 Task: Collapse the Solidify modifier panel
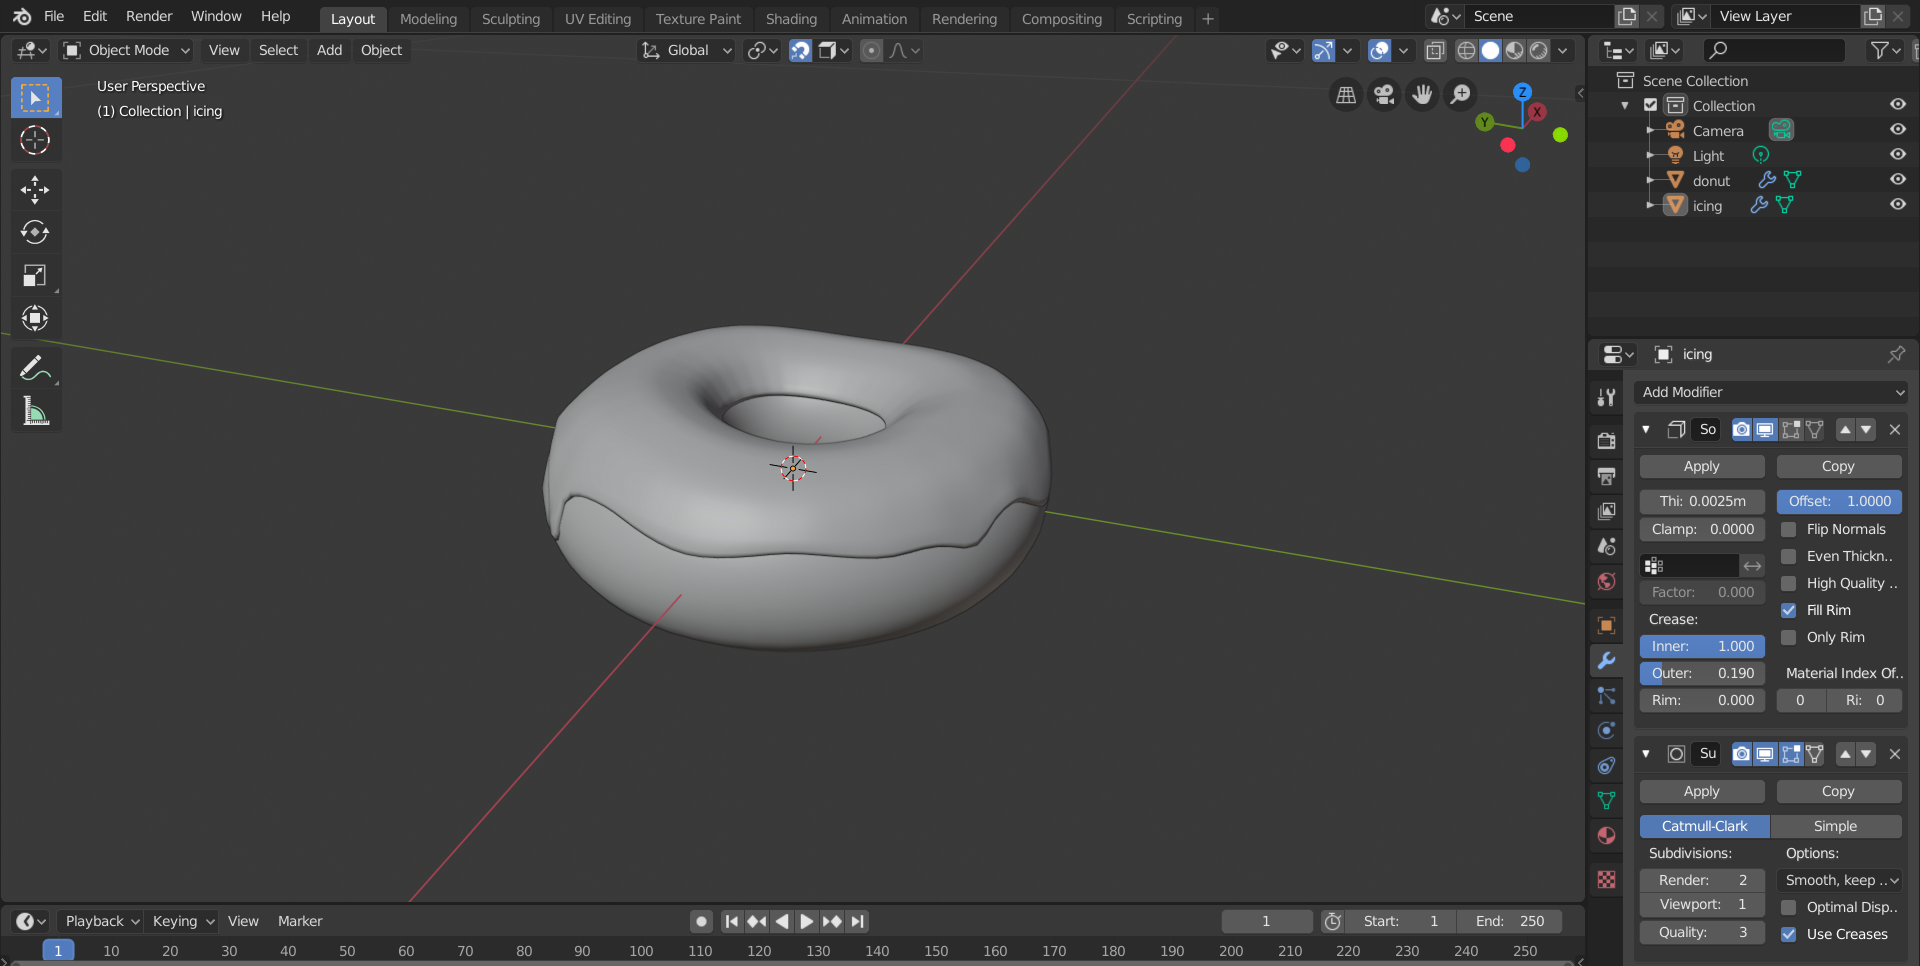pyautogui.click(x=1646, y=430)
